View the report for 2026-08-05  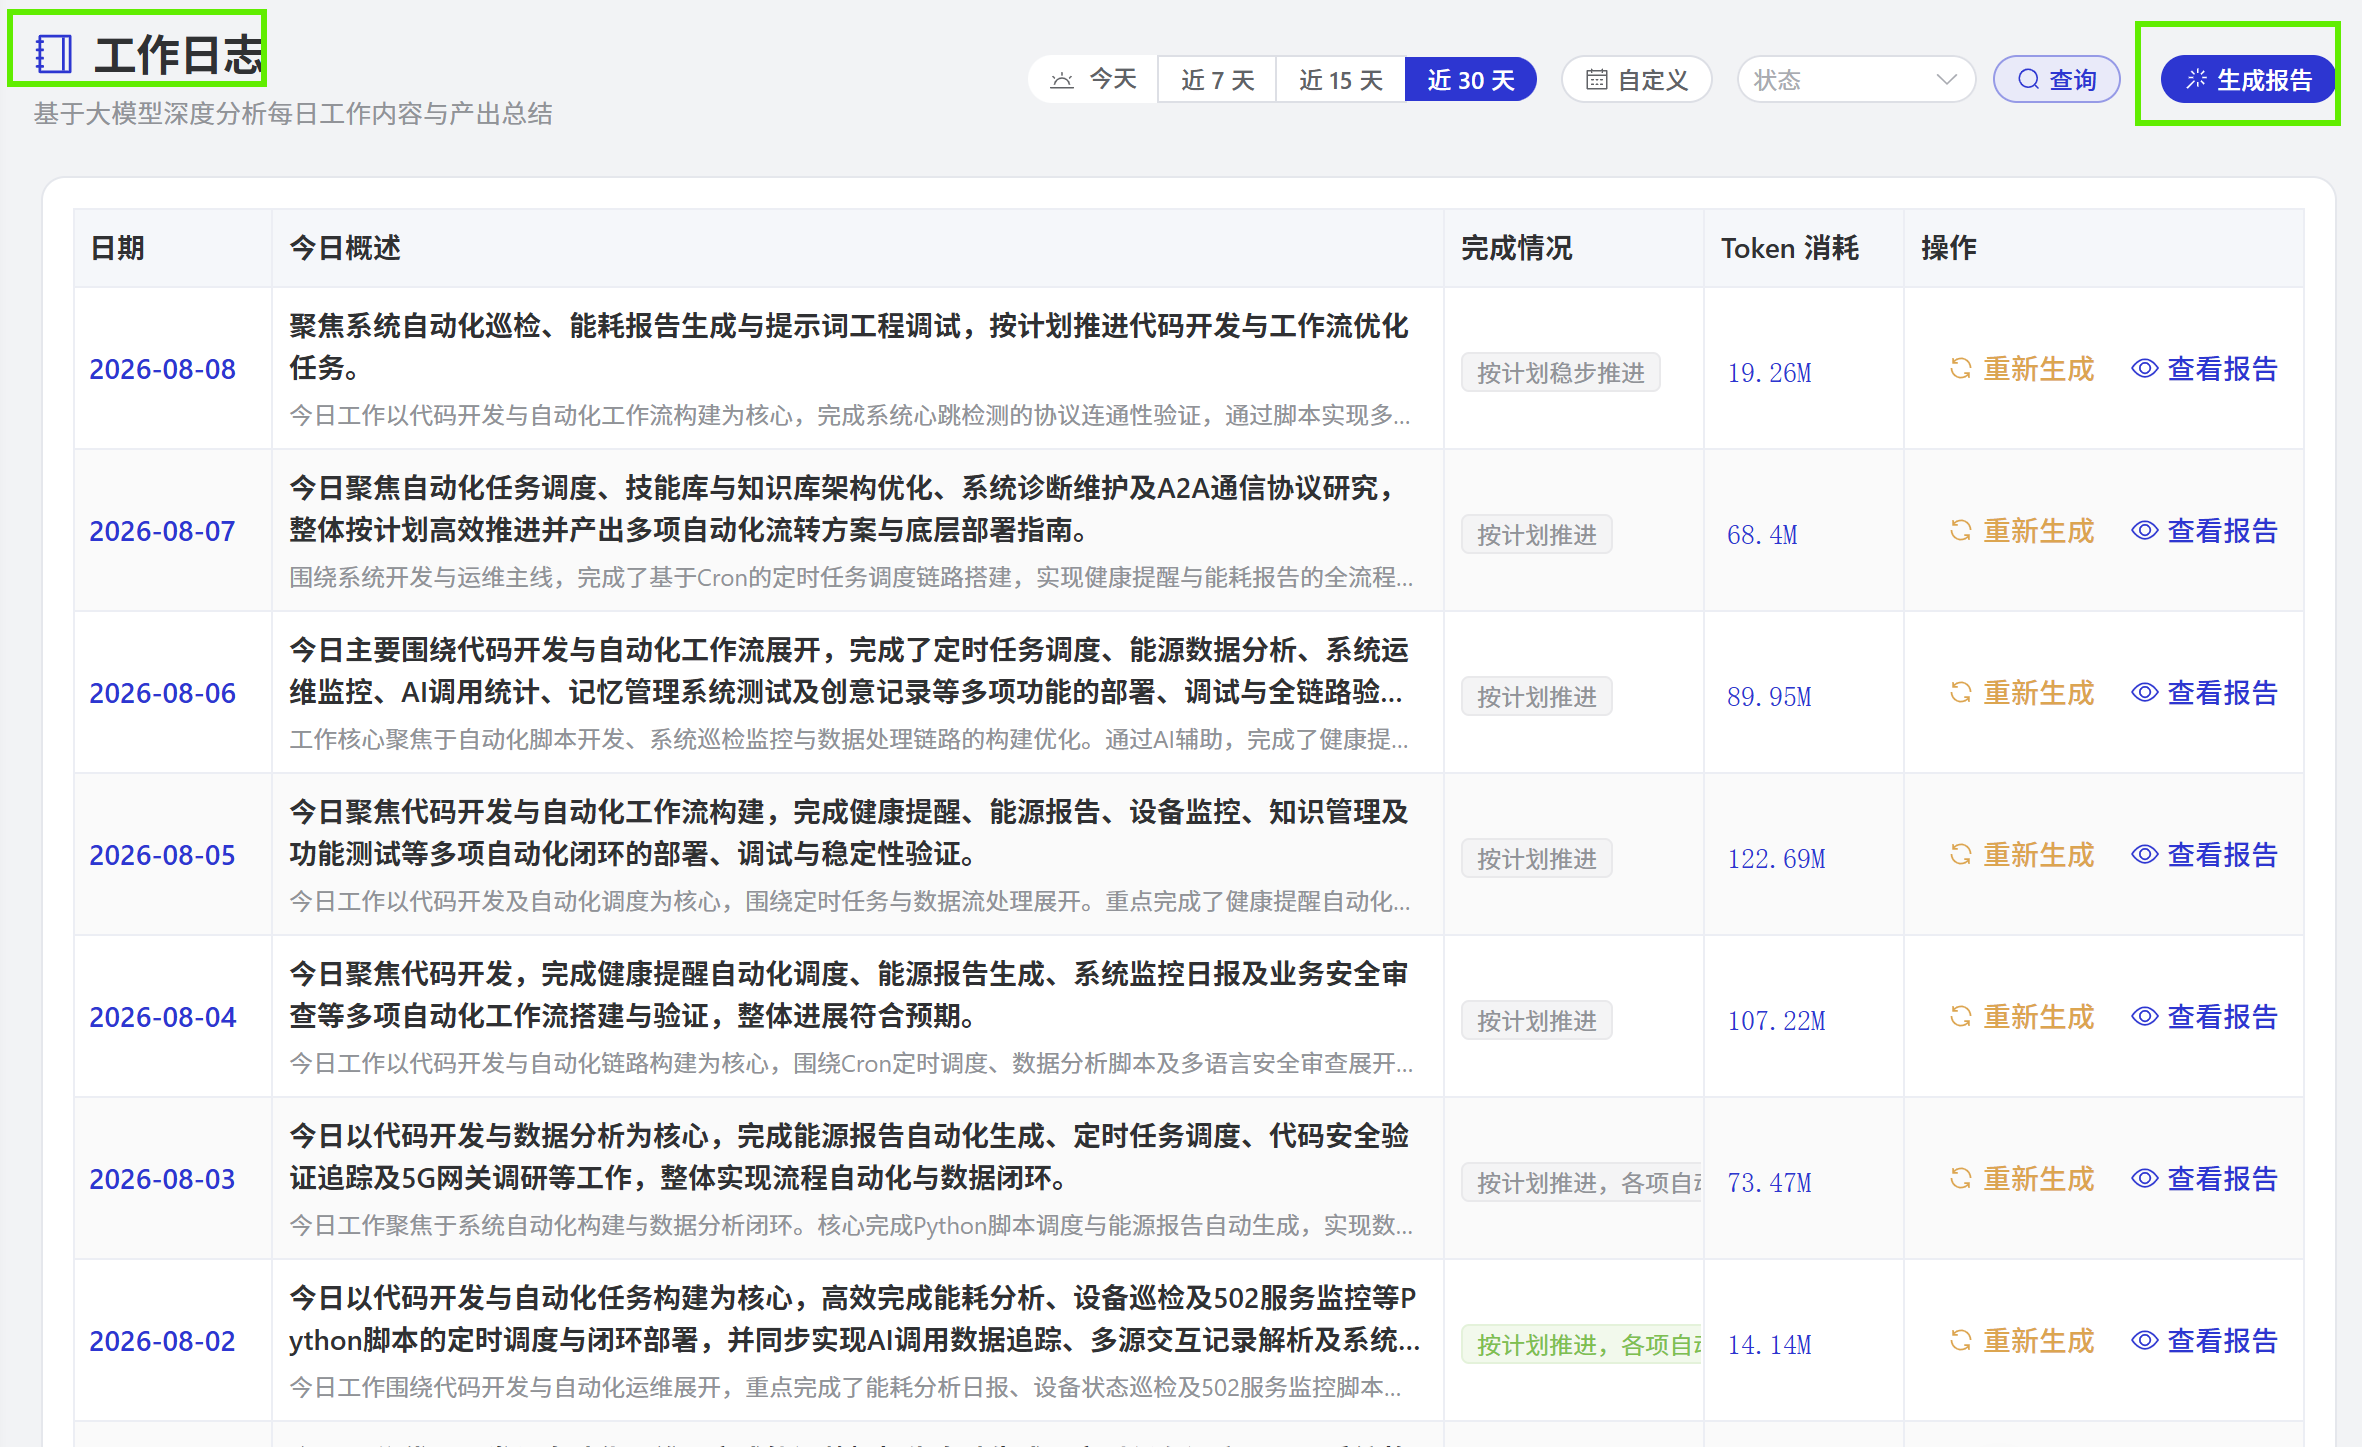[x=2204, y=855]
